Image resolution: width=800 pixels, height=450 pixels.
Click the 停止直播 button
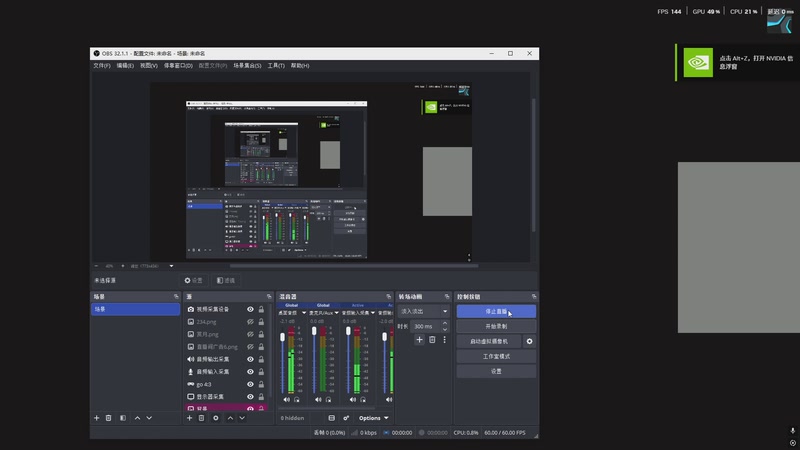coord(496,311)
